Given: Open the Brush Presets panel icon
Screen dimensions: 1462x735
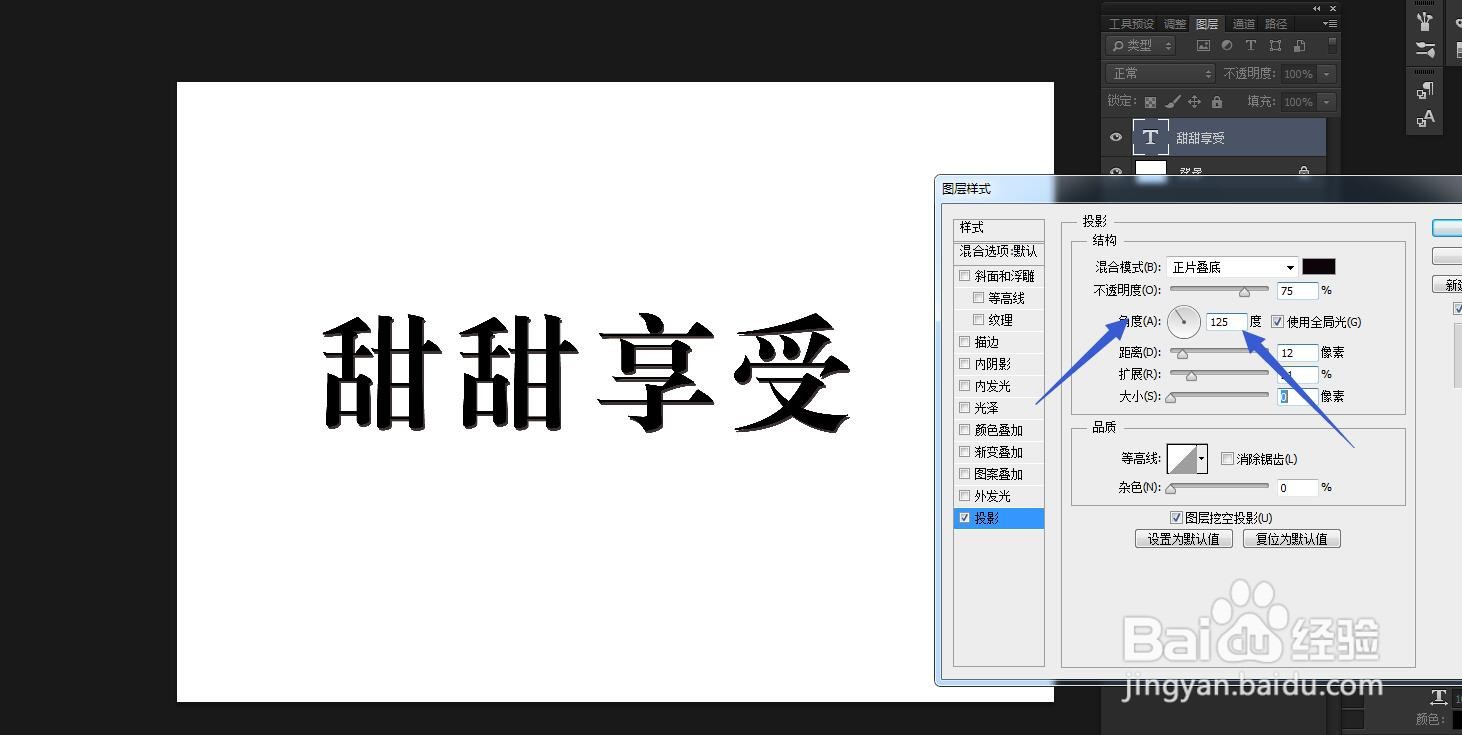Looking at the screenshot, I should click(1424, 20).
